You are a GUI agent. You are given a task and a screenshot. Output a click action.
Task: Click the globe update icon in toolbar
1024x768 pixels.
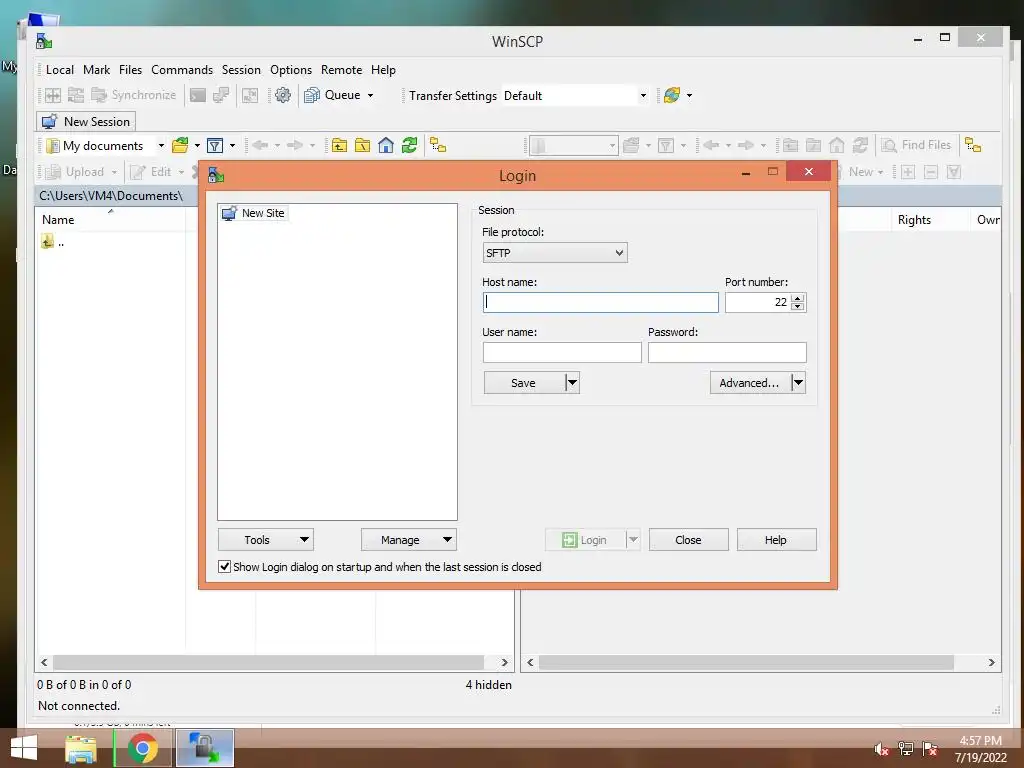(671, 95)
